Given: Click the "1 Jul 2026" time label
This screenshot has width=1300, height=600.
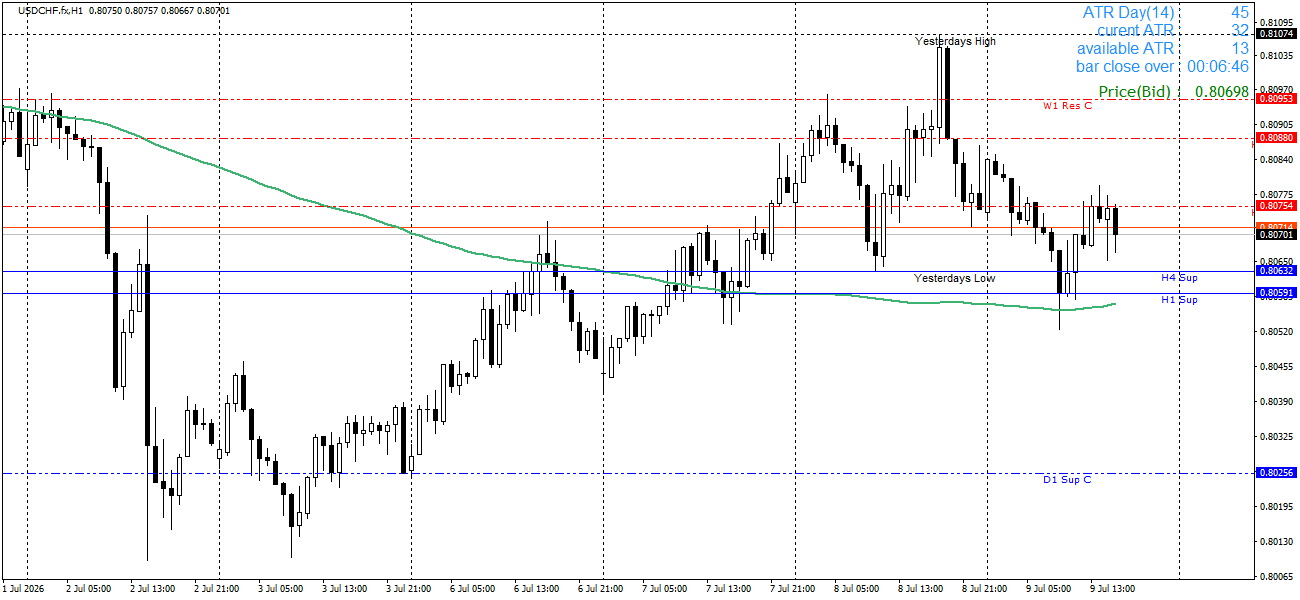Looking at the screenshot, I should pos(24,589).
